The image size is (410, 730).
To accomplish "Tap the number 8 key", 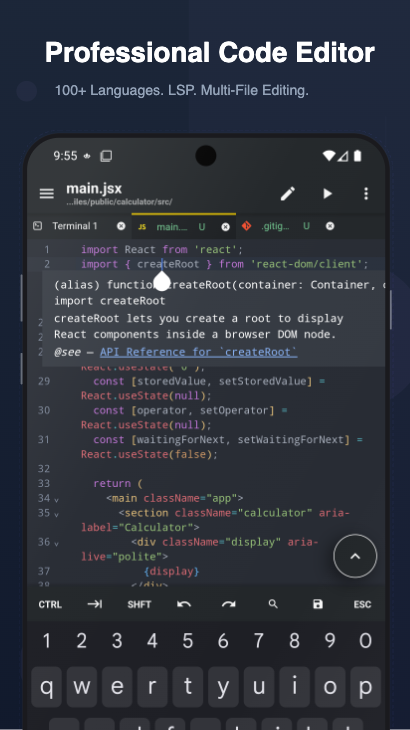I will click(295, 642).
